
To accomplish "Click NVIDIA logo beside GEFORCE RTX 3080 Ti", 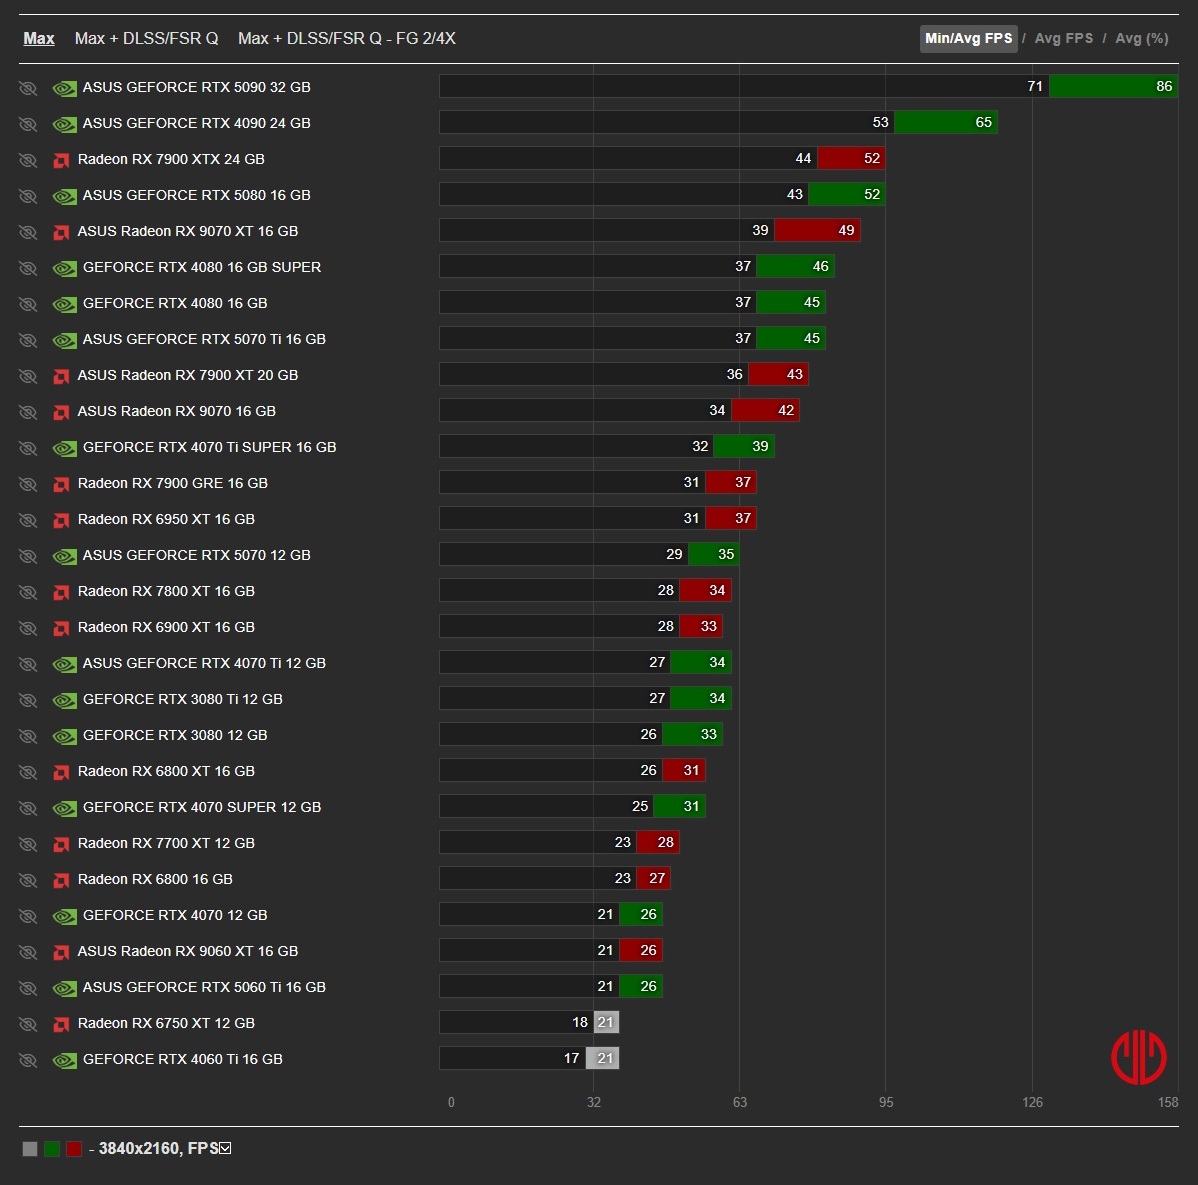I will [x=64, y=700].
